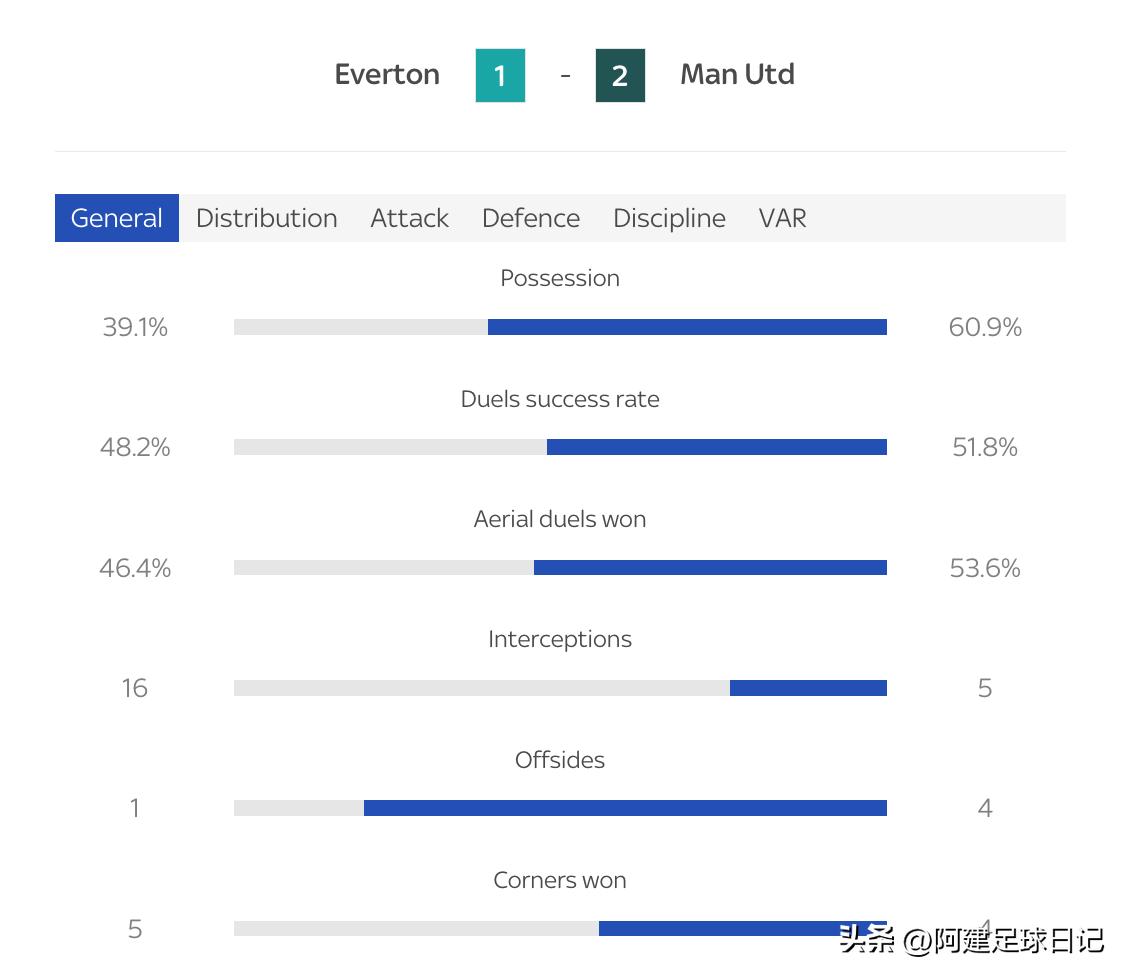This screenshot has height=980, width=1130.
Task: Click the 头条 @阿建足球日记 watermark
Action: pyautogui.click(x=971, y=940)
